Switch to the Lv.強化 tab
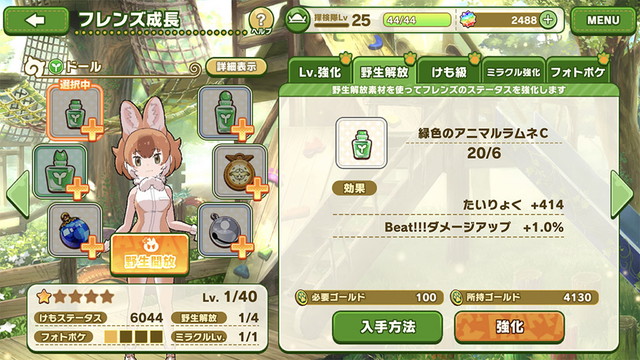 point(320,71)
